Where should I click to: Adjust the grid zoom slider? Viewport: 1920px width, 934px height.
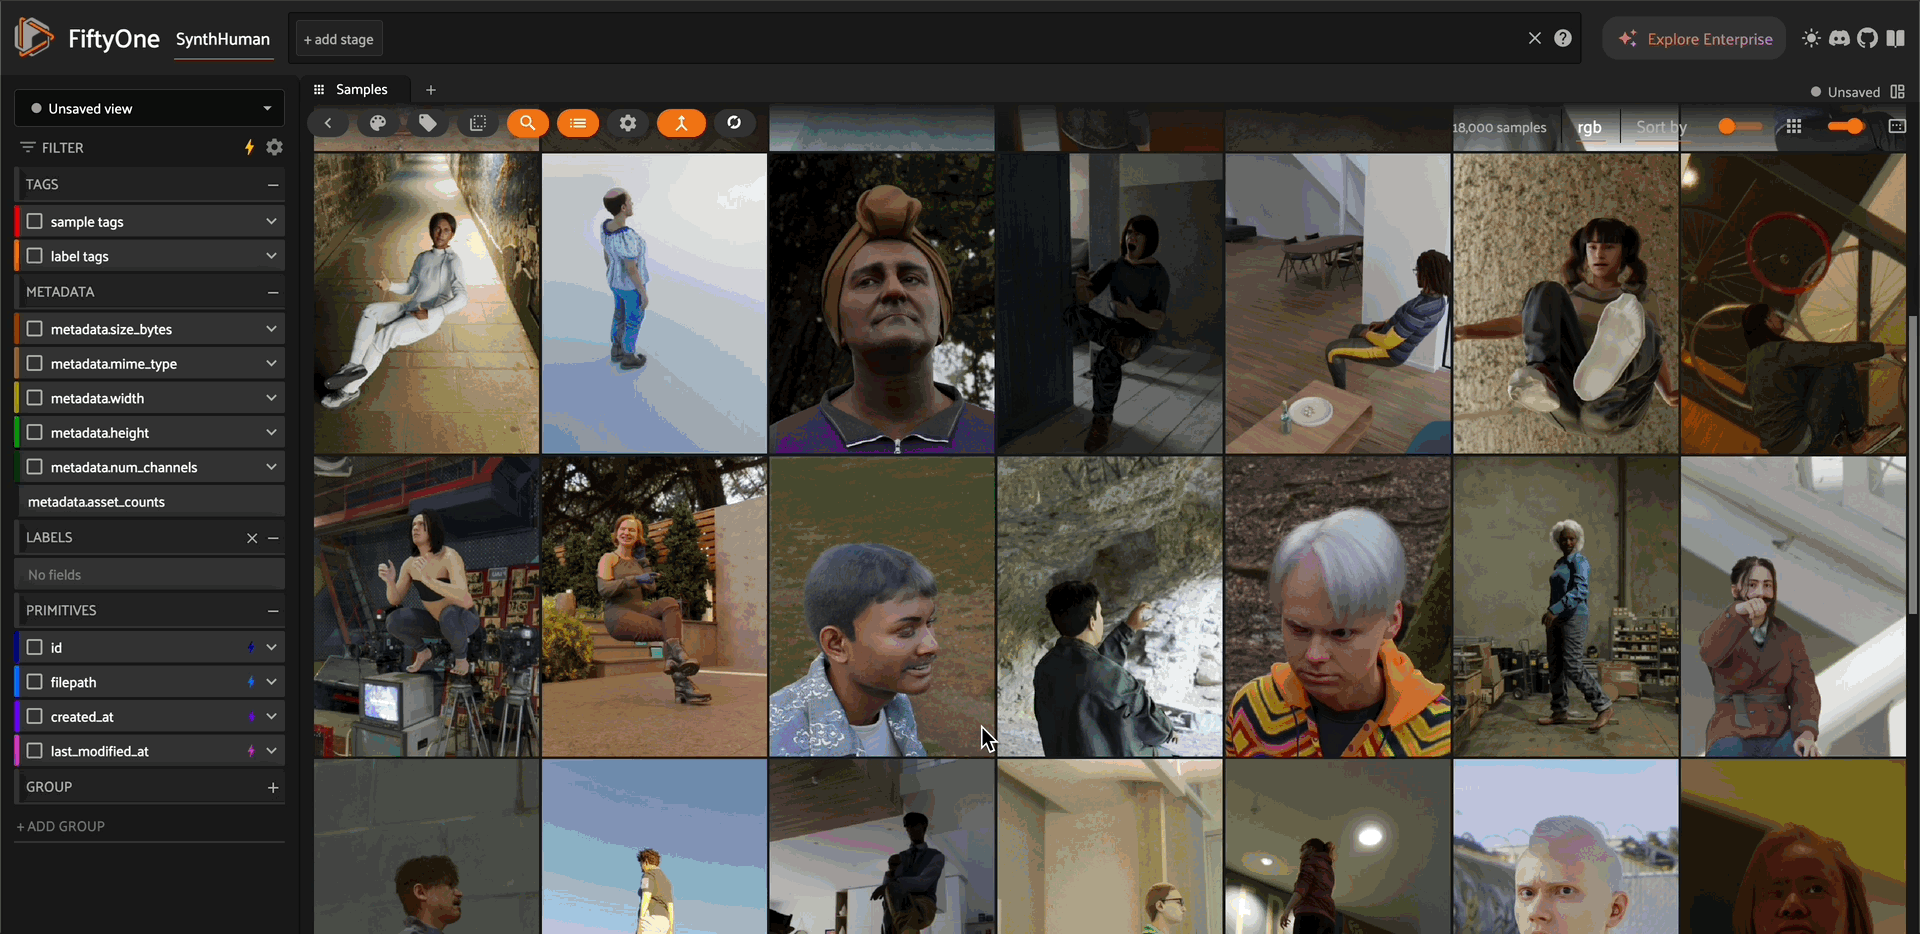(x=1739, y=126)
